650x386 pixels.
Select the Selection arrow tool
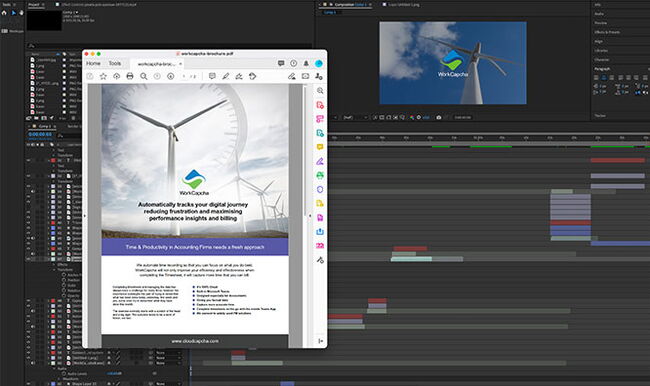[13, 13]
